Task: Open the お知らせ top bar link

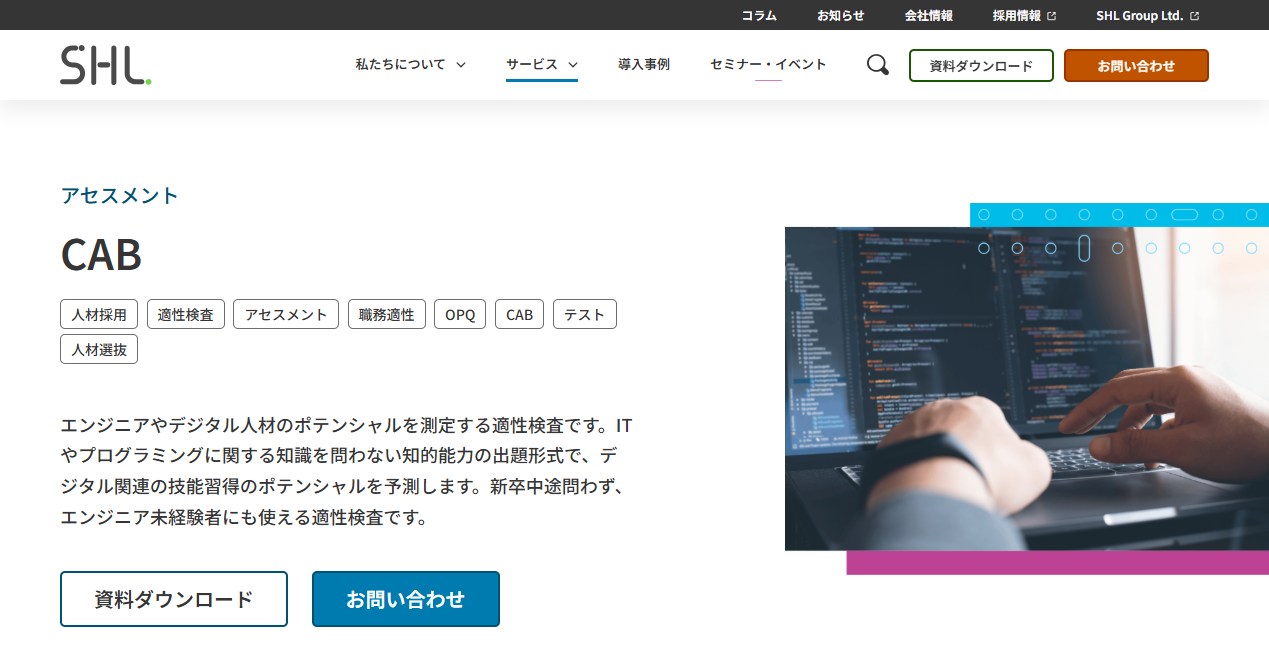Action: pyautogui.click(x=840, y=16)
